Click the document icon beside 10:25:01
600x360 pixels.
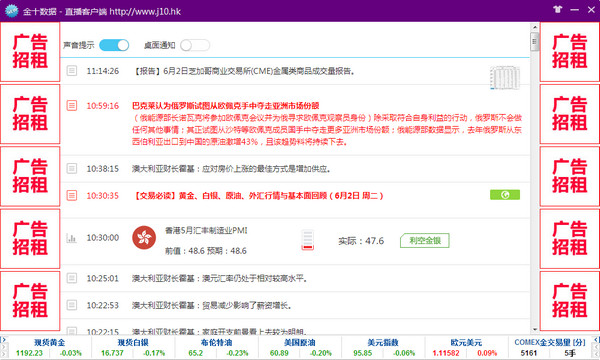(72, 278)
